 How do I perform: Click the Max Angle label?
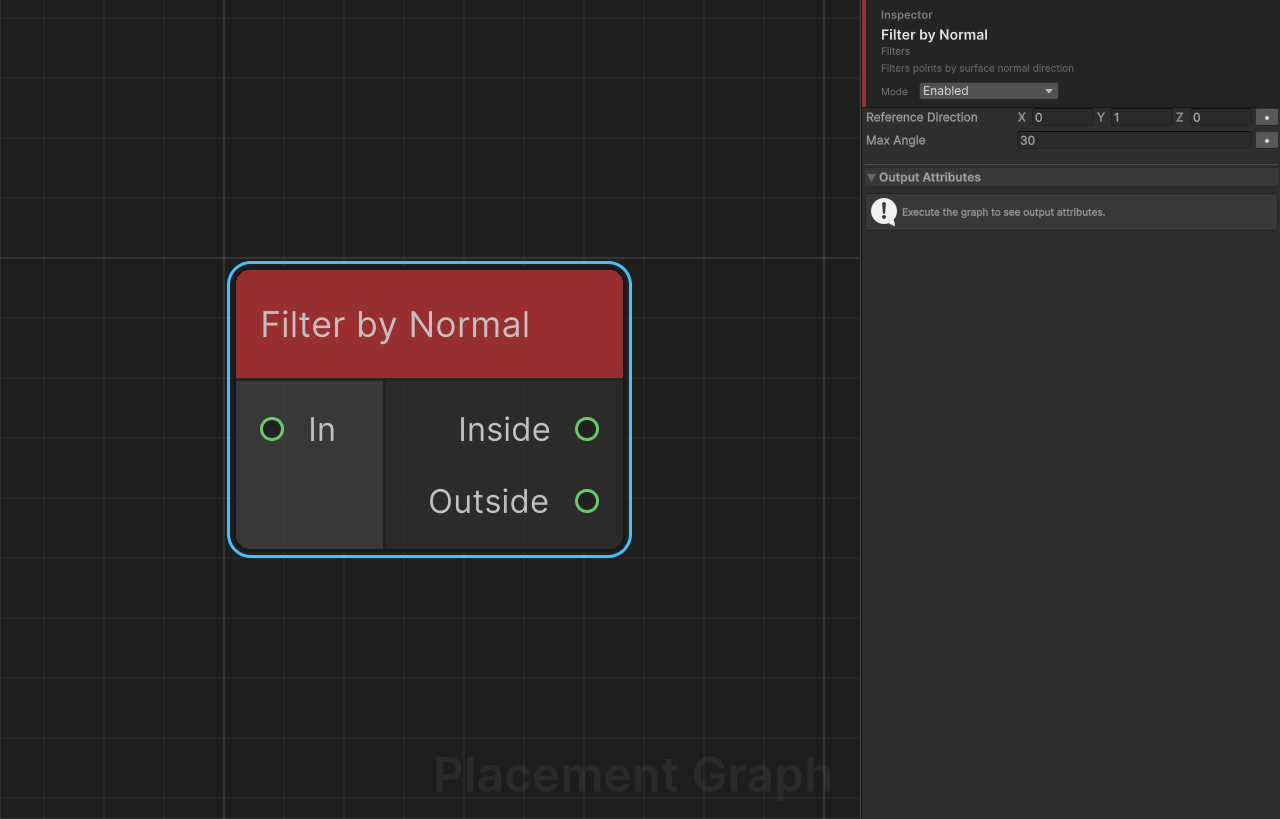pyautogui.click(x=896, y=140)
